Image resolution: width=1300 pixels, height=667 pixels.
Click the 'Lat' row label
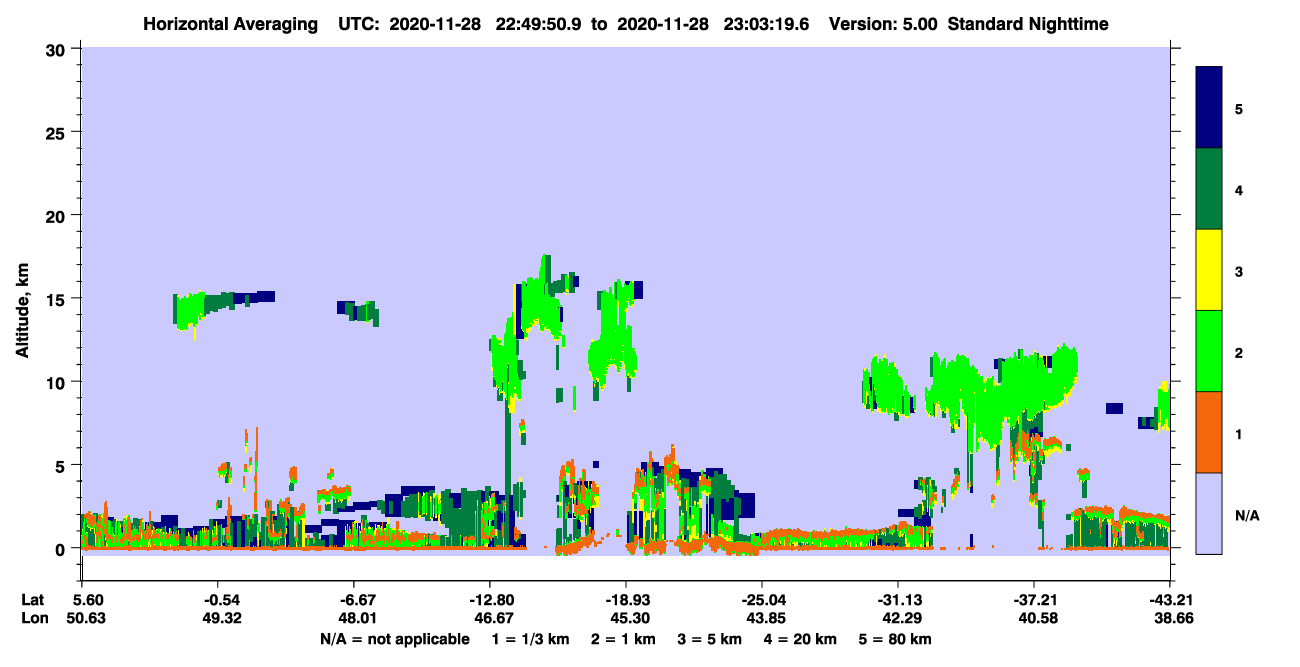[x=32, y=600]
